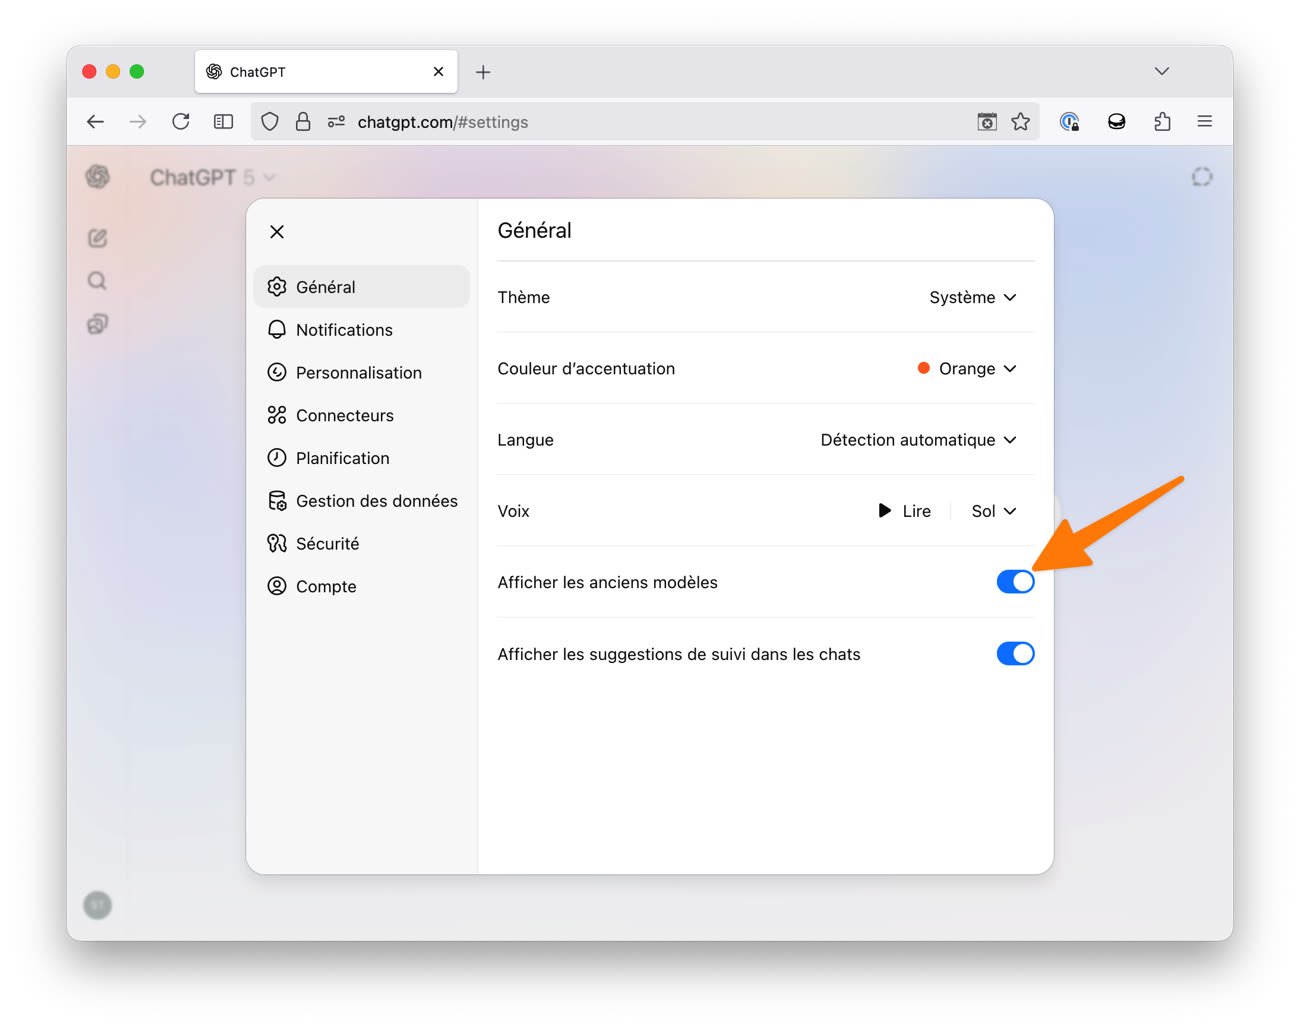Open the library icon in sidebar
Viewport: 1300px width, 1029px height.
(97, 324)
